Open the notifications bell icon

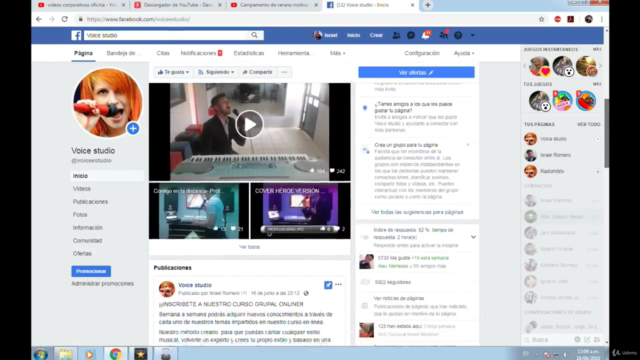[x=426, y=36]
